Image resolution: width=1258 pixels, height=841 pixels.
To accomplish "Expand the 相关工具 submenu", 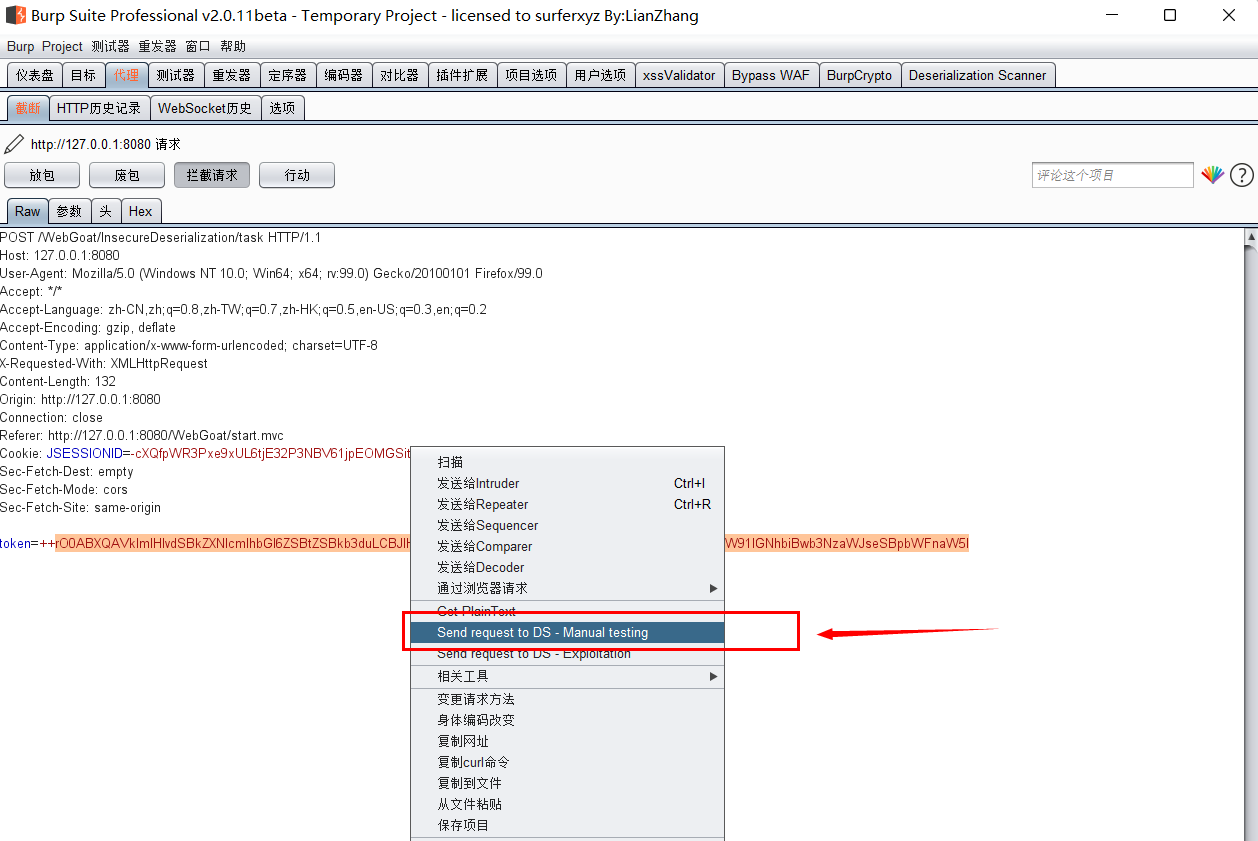I will pos(567,676).
